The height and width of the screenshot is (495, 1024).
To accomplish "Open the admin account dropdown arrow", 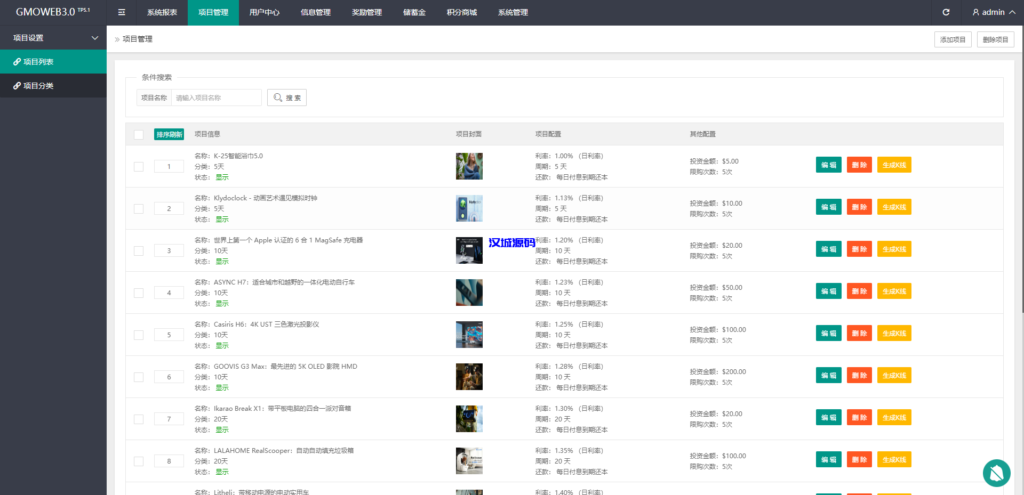I will click(x=1012, y=12).
